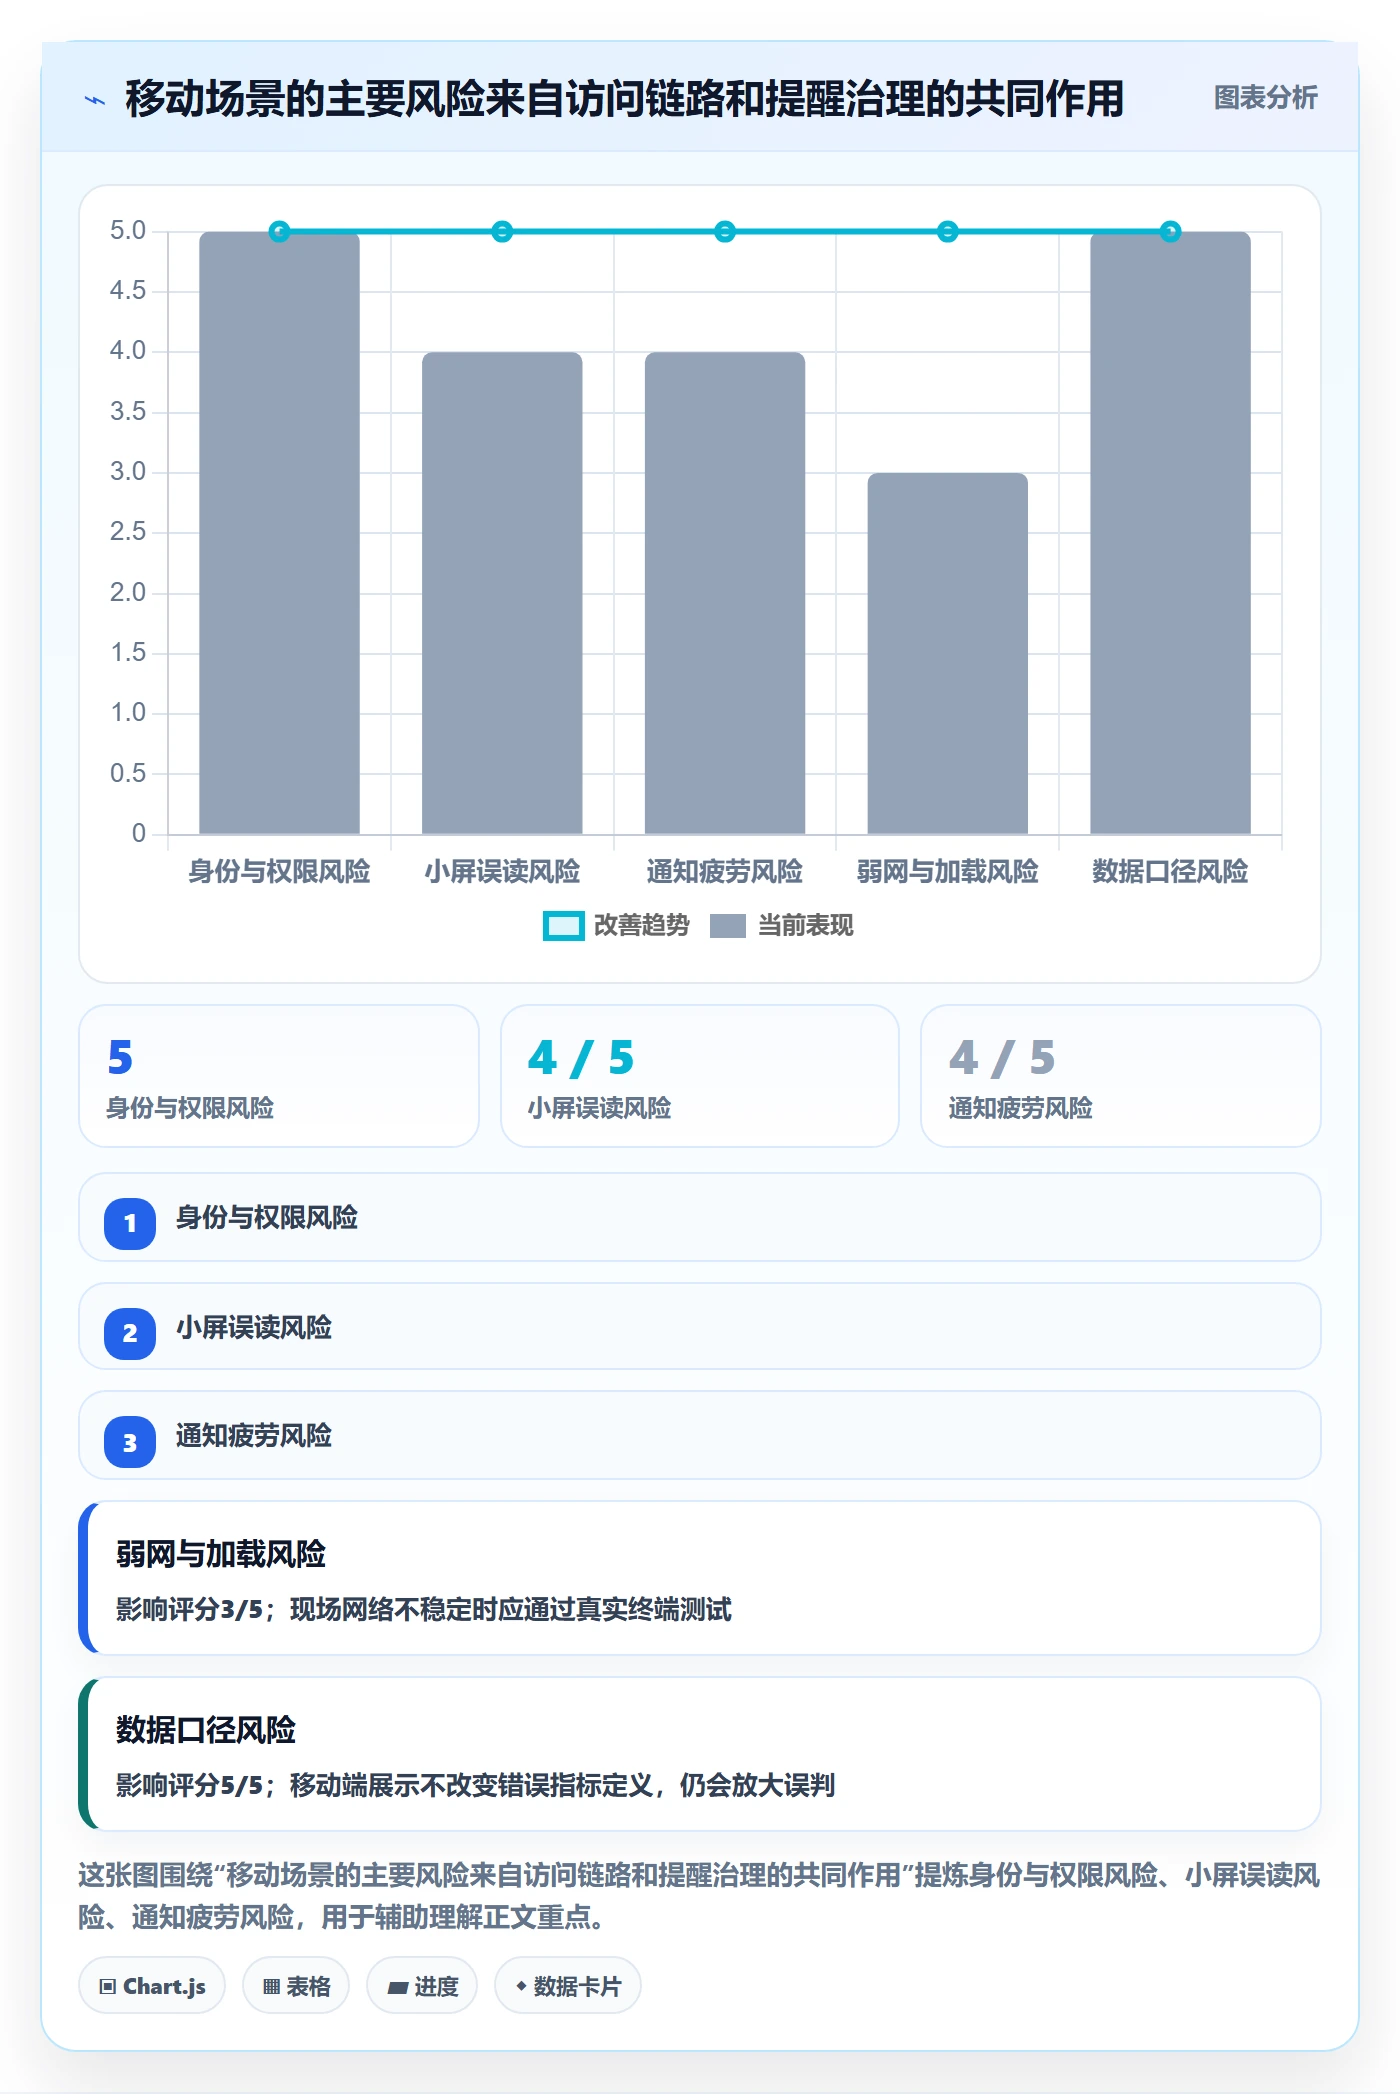Select list row 身份与权限风险
This screenshot has height=2094, width=1400.
[x=700, y=1218]
